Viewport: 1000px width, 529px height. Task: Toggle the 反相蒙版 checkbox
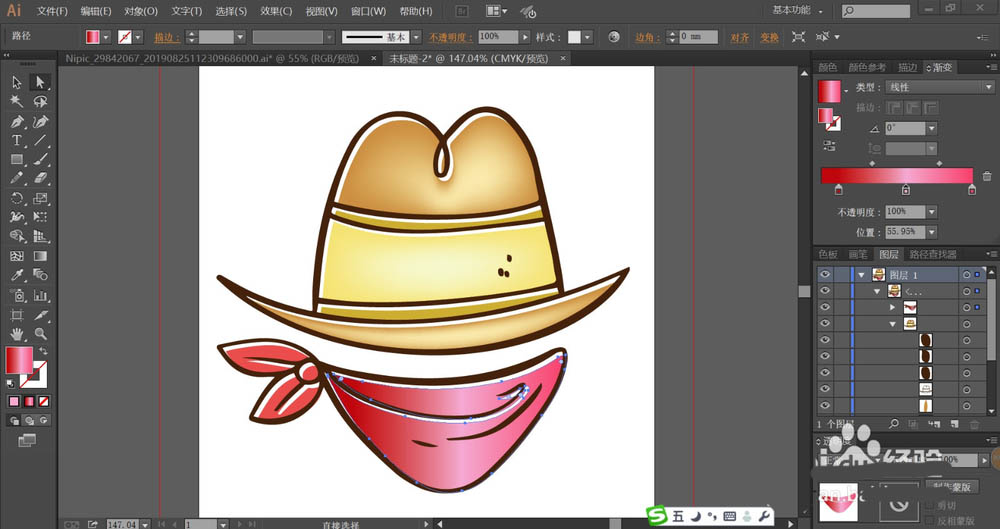click(x=931, y=520)
